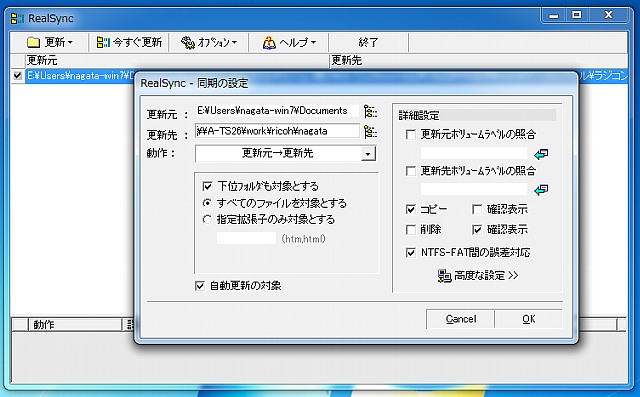Click the 終了 toolbar button
Viewport: 640px width, 397px height.
(x=368, y=42)
